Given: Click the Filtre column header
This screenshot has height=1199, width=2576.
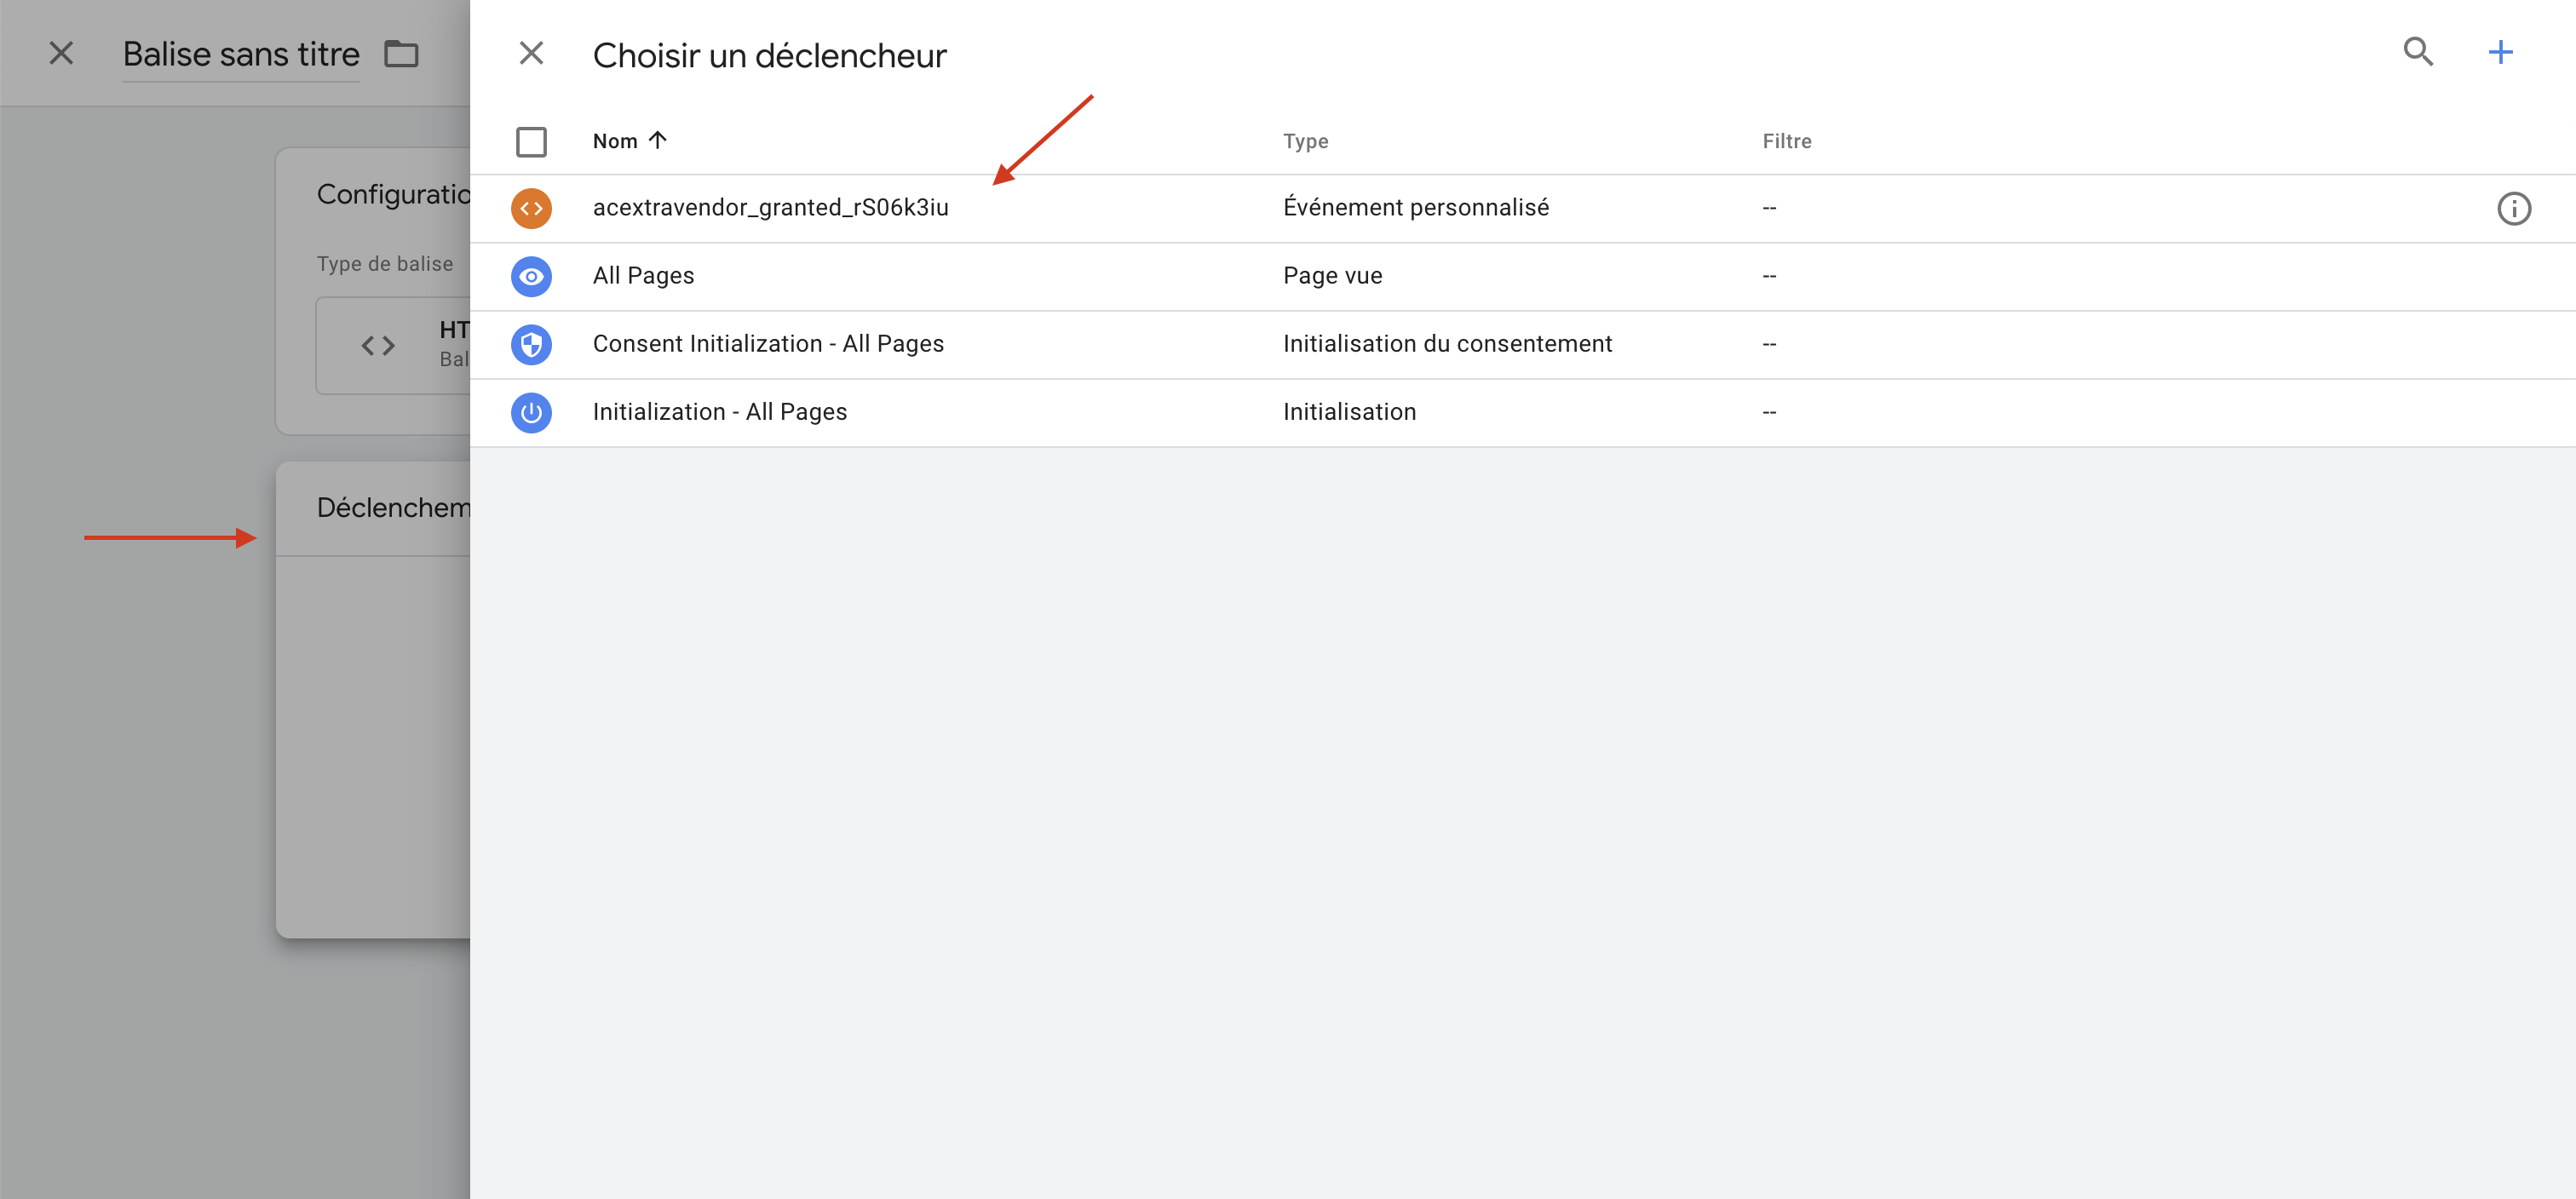Looking at the screenshot, I should click(x=1787, y=141).
